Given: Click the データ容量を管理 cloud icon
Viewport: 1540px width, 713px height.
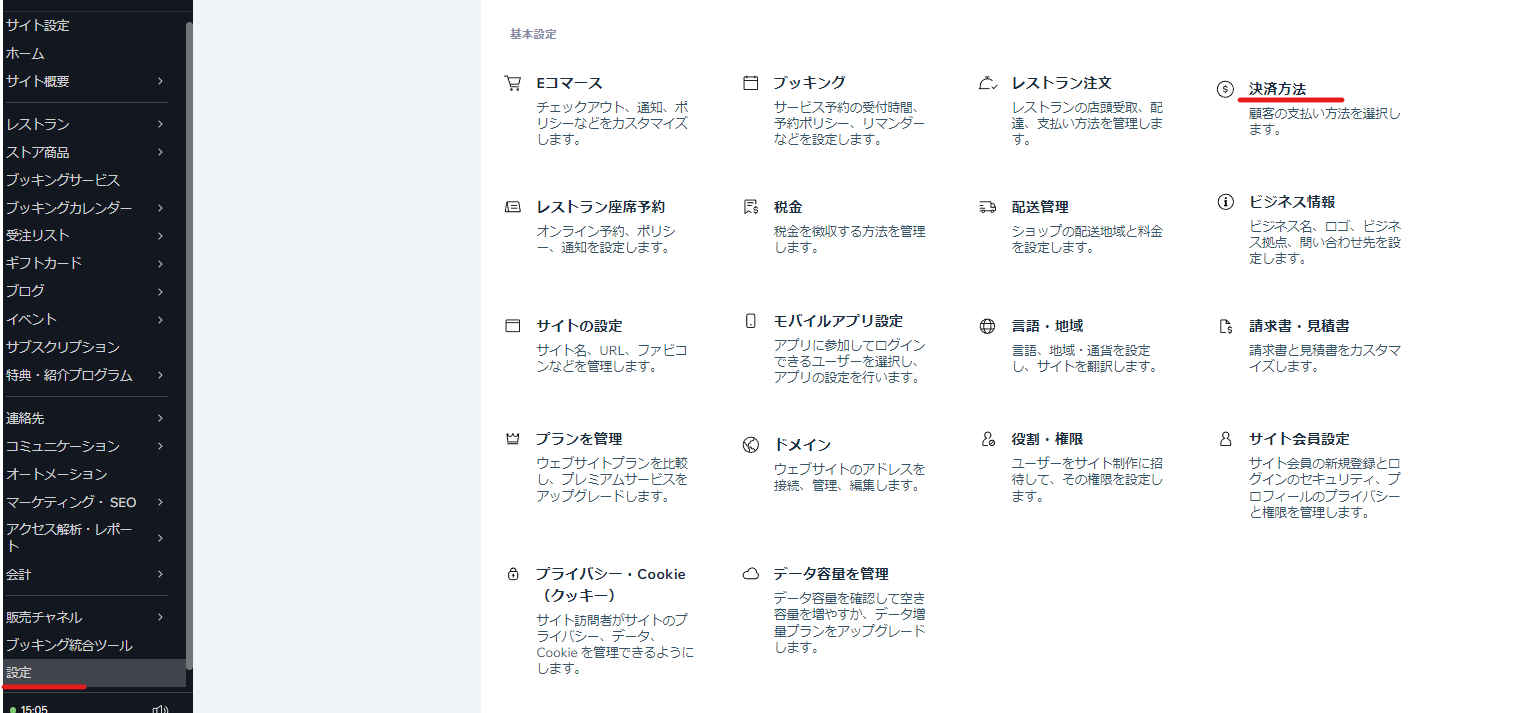Looking at the screenshot, I should (750, 574).
